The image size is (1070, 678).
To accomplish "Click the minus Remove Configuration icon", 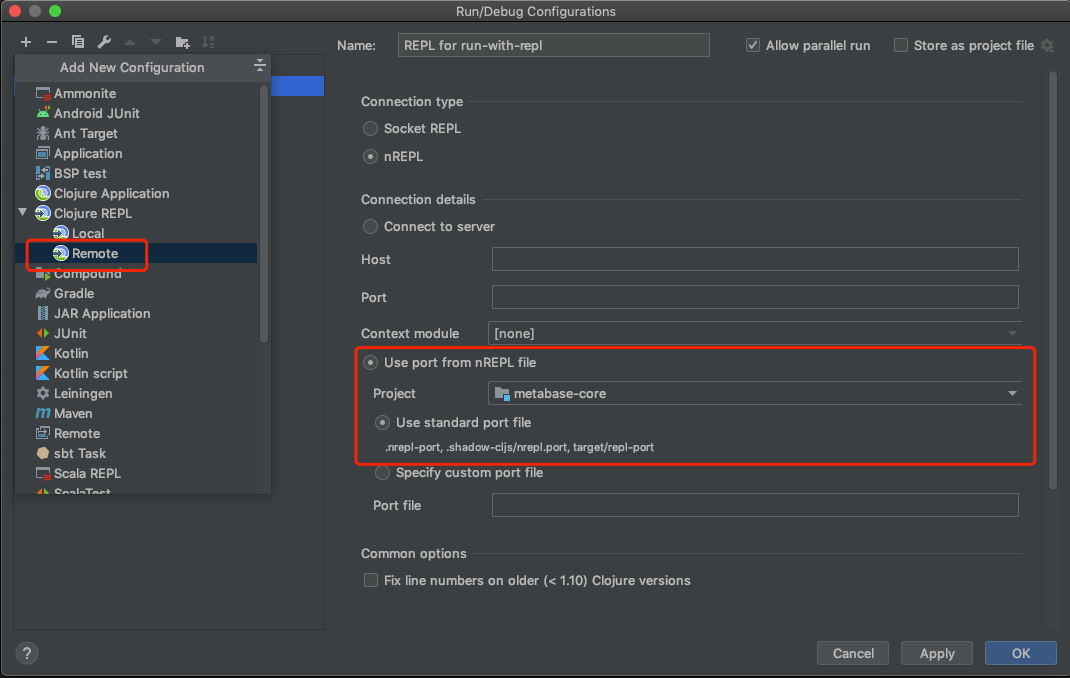I will (52, 42).
